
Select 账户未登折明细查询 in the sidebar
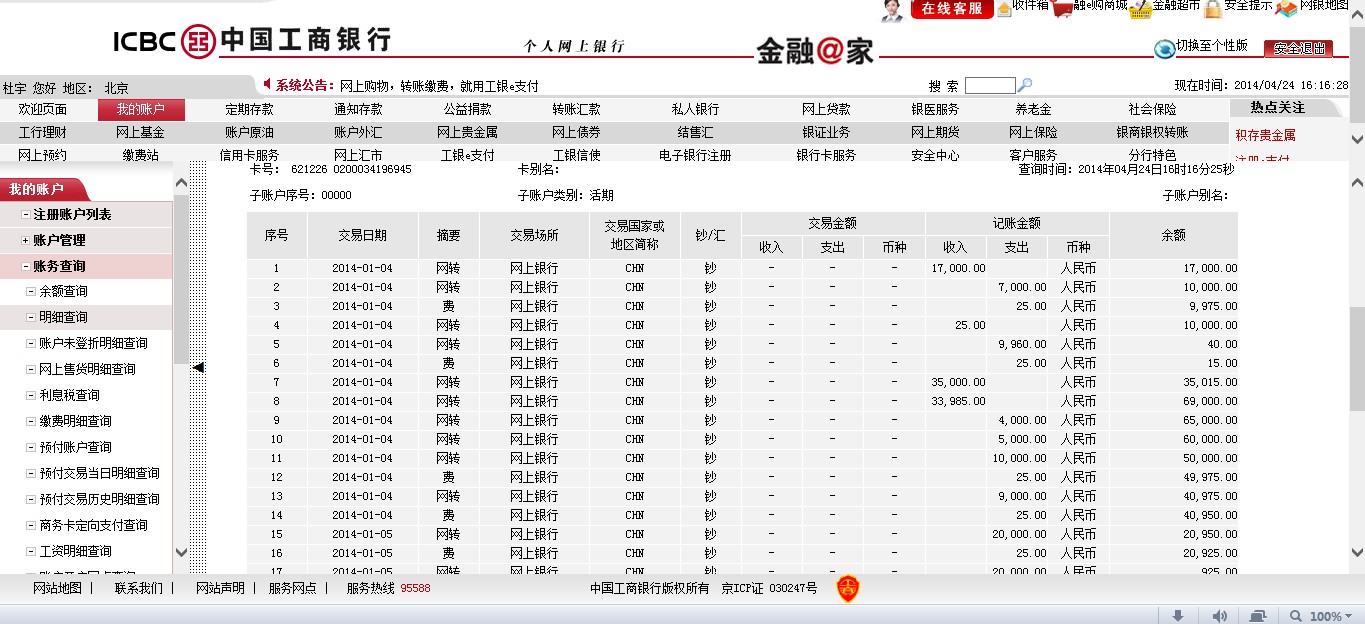(x=93, y=344)
